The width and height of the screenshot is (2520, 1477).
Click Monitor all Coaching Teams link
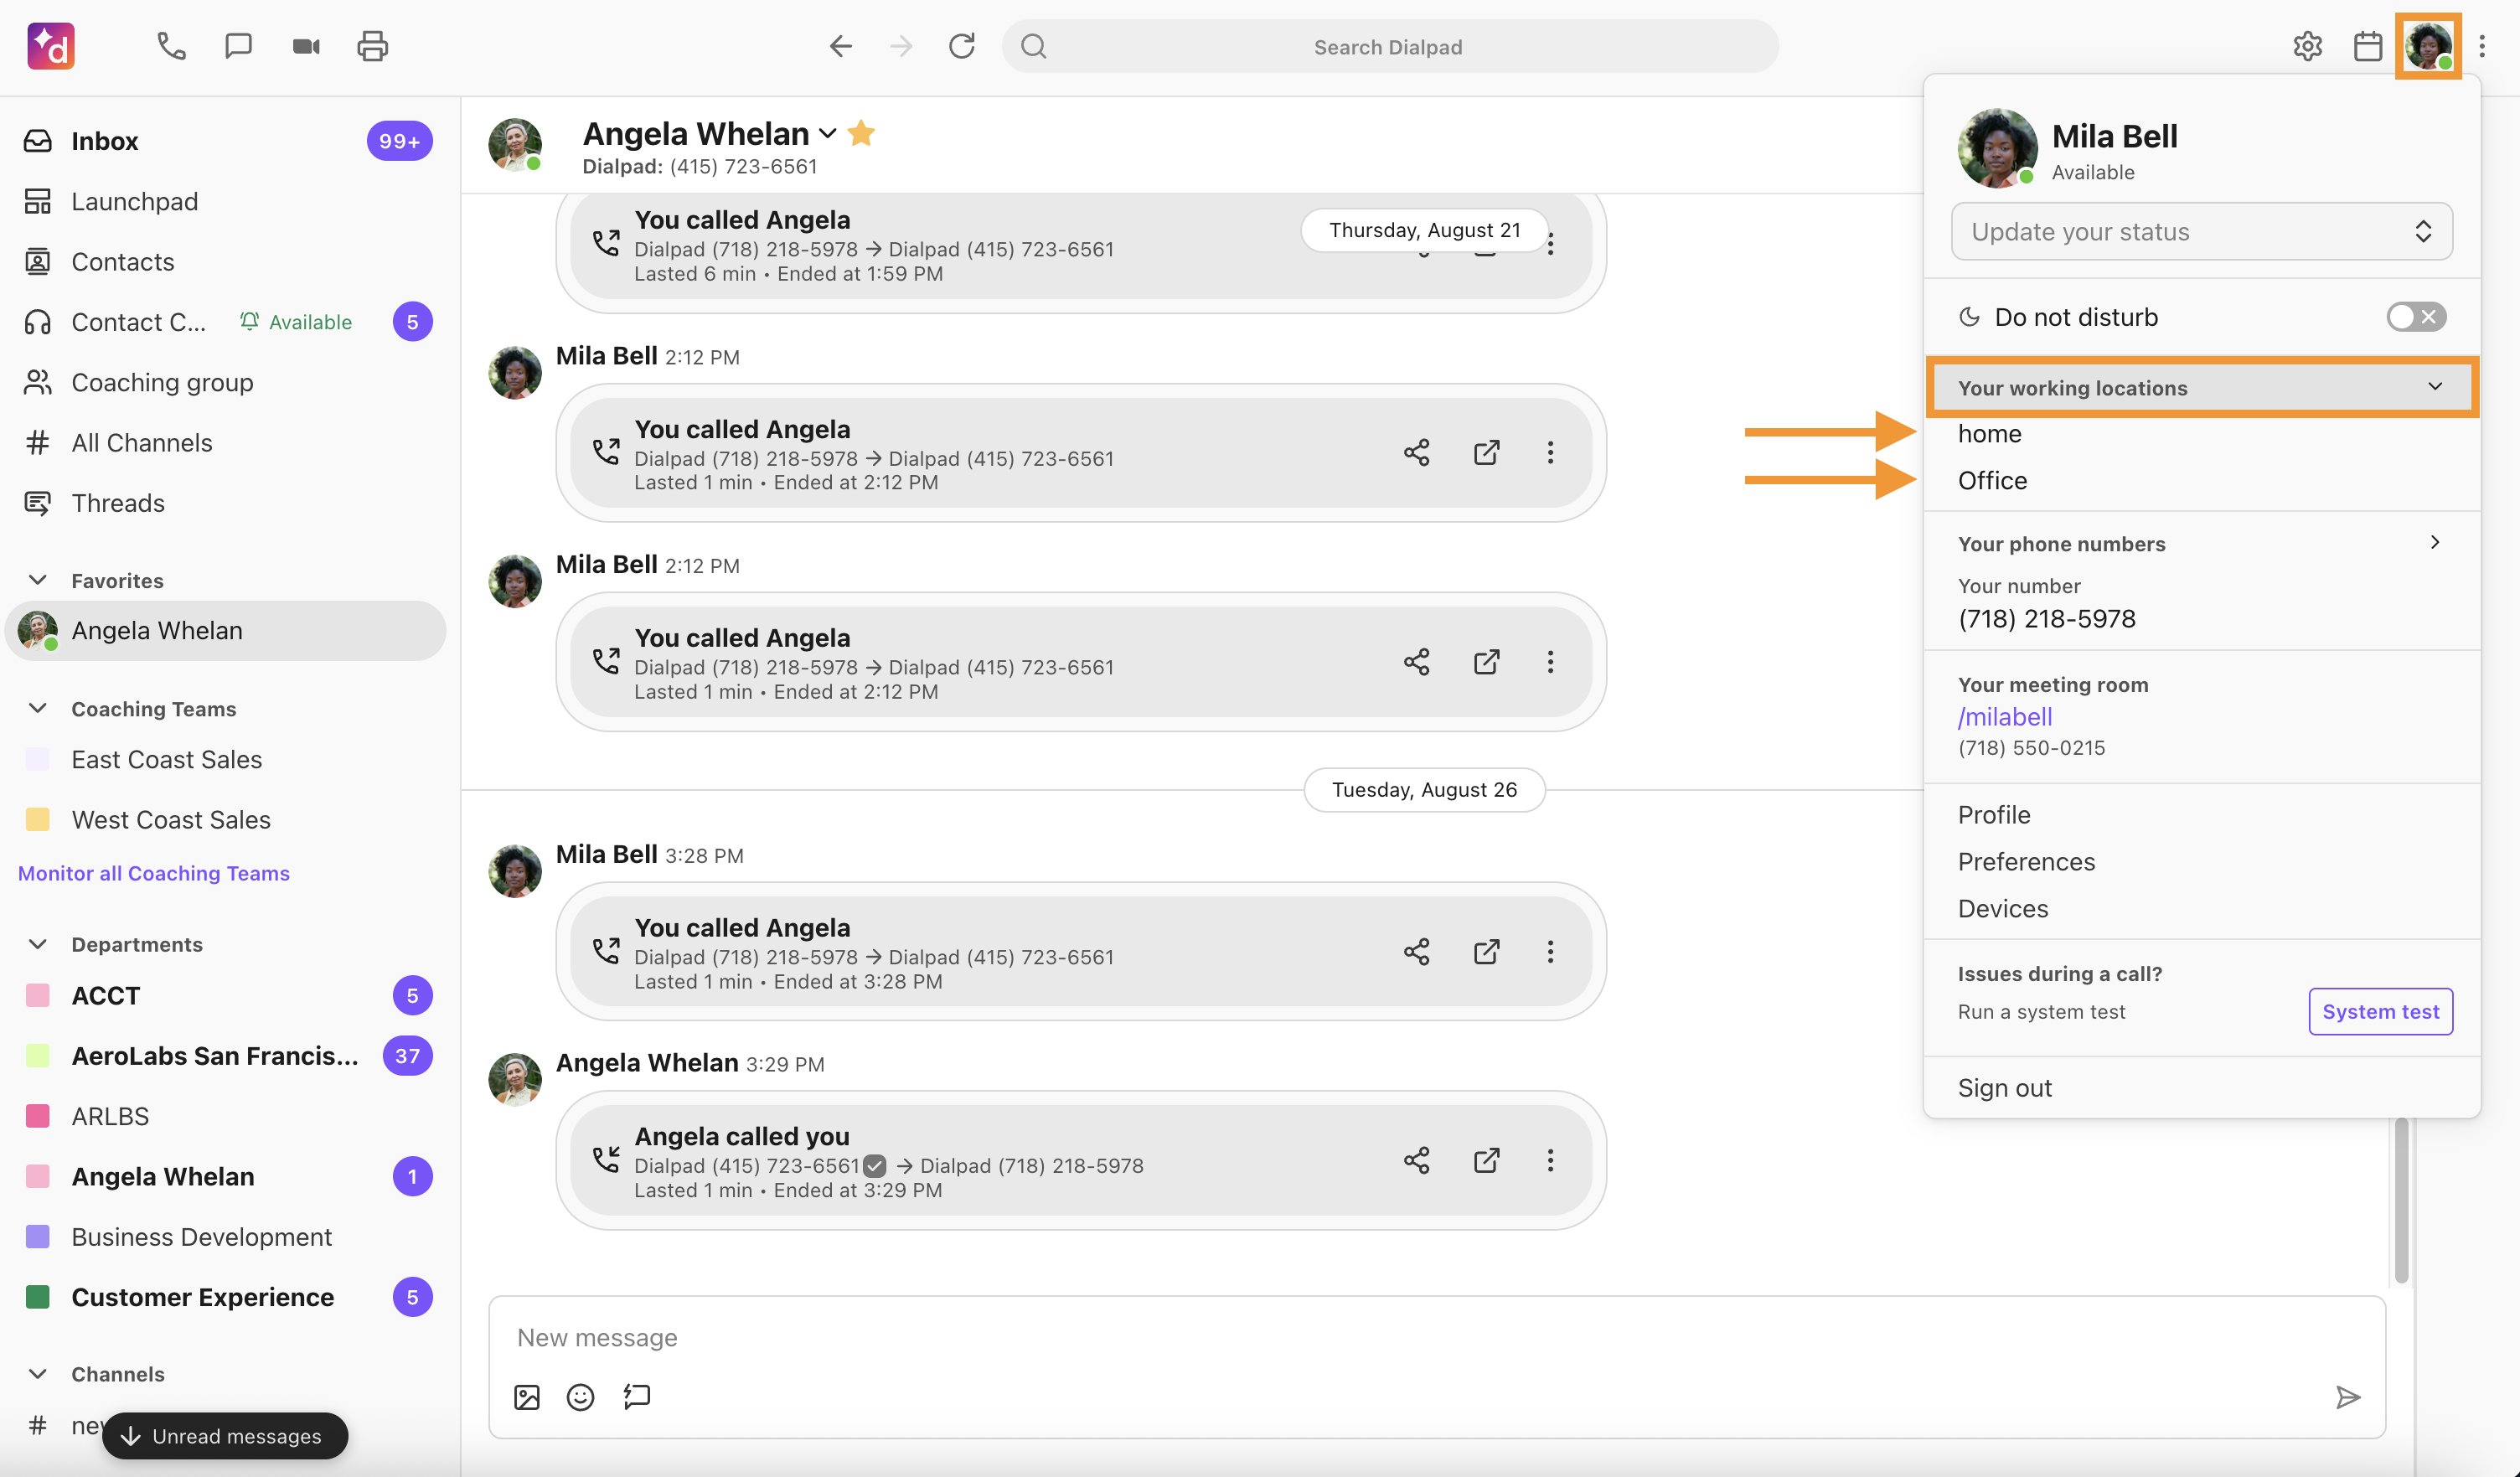154,873
